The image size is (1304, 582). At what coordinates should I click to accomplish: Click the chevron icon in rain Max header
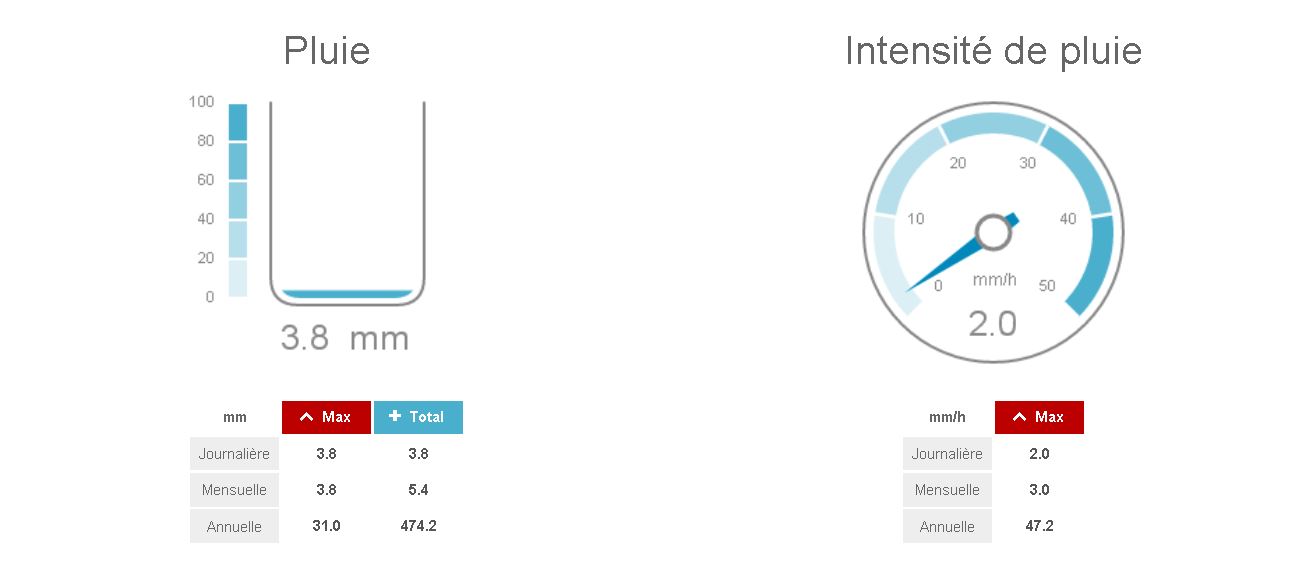click(x=307, y=417)
